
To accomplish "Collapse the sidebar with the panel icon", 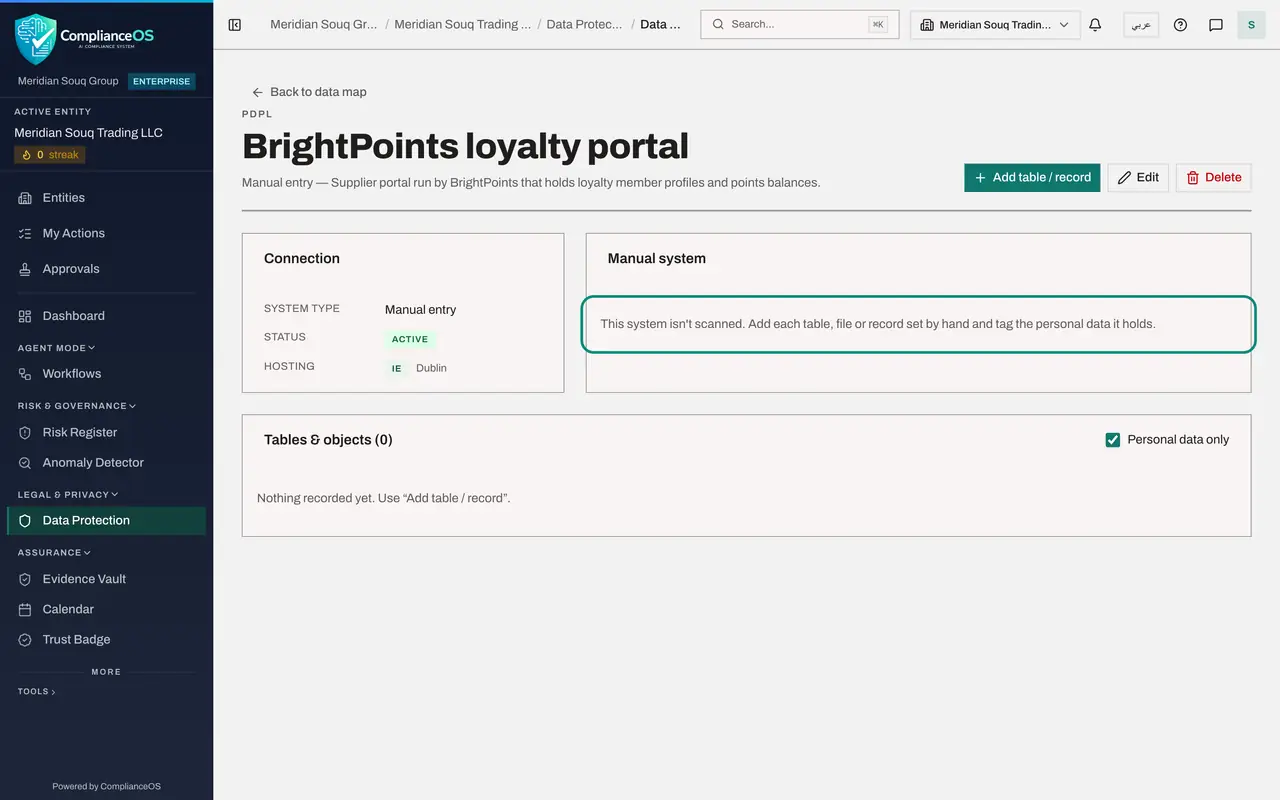I will tap(235, 25).
